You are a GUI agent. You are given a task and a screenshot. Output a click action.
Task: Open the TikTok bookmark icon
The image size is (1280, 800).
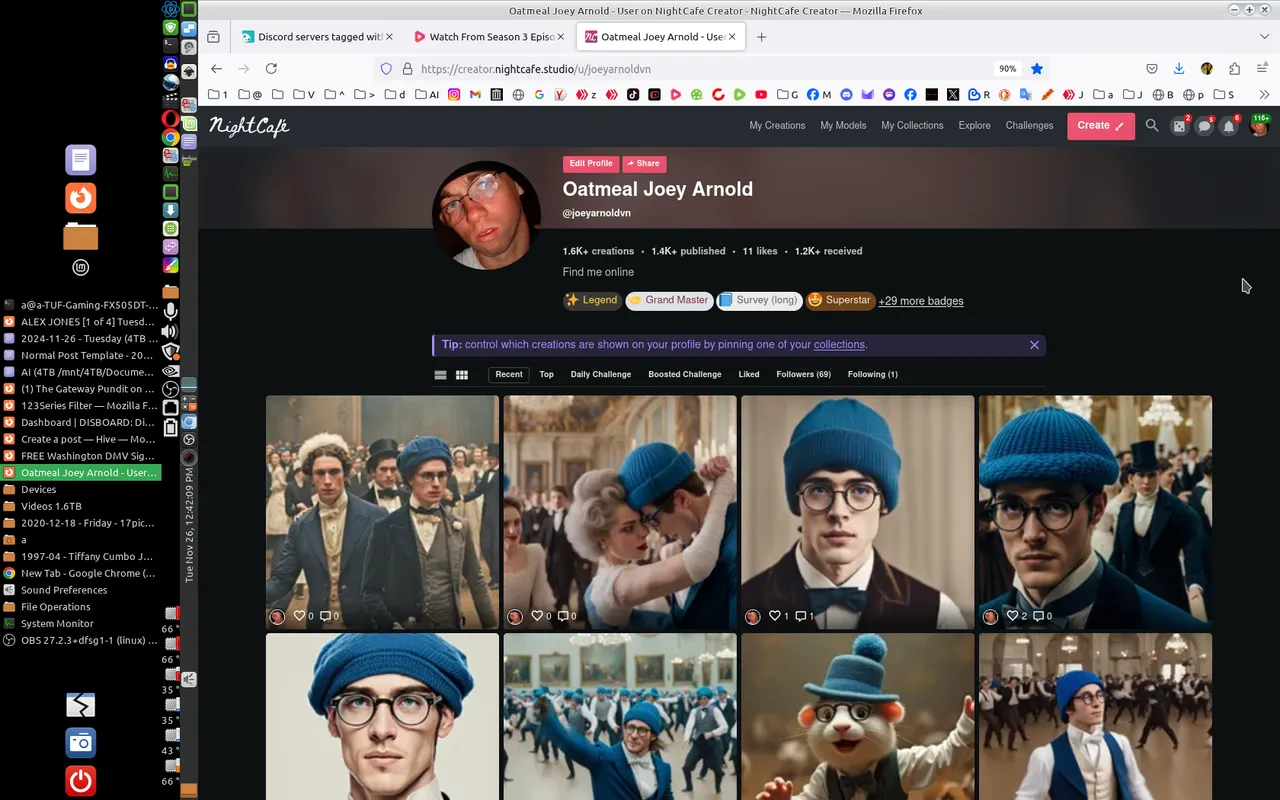point(633,95)
